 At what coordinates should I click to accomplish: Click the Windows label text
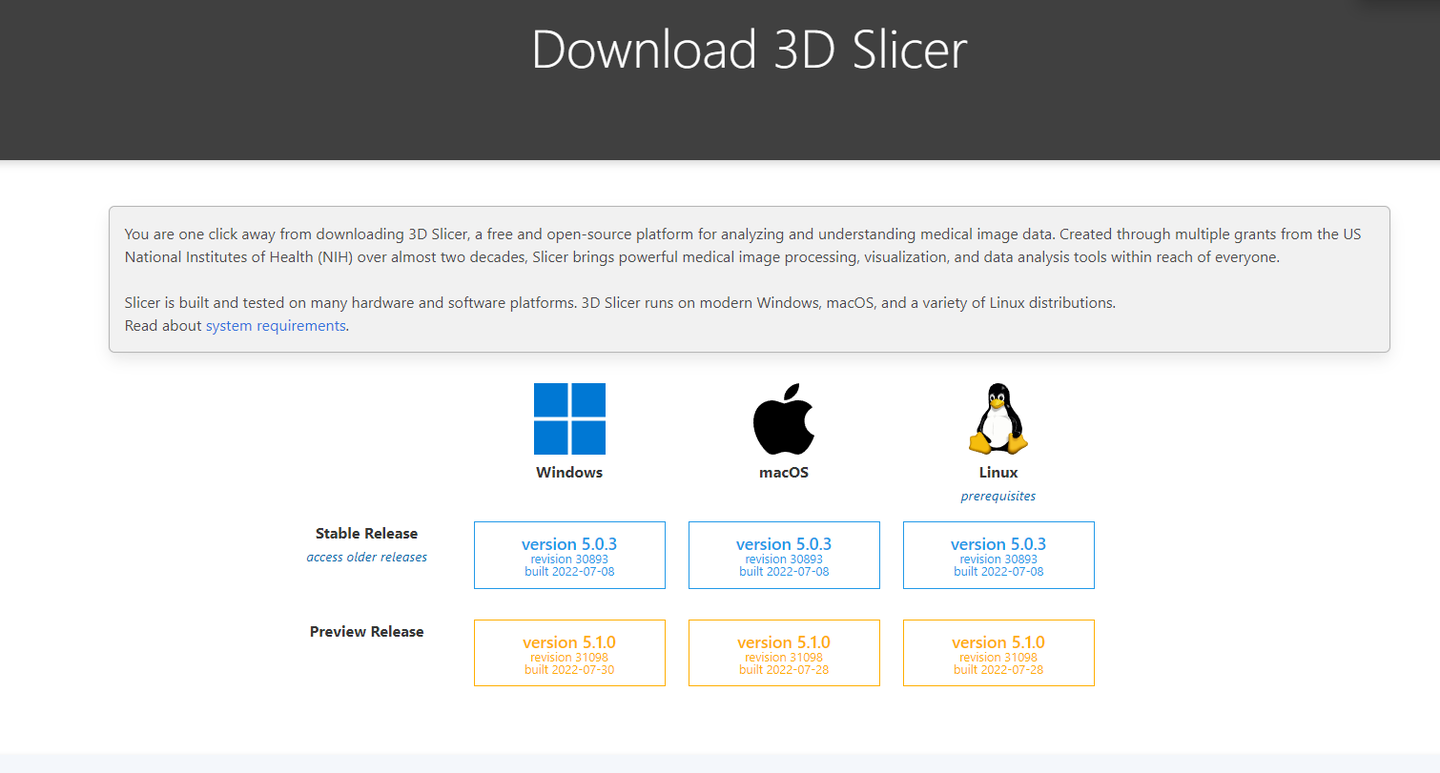tap(569, 472)
